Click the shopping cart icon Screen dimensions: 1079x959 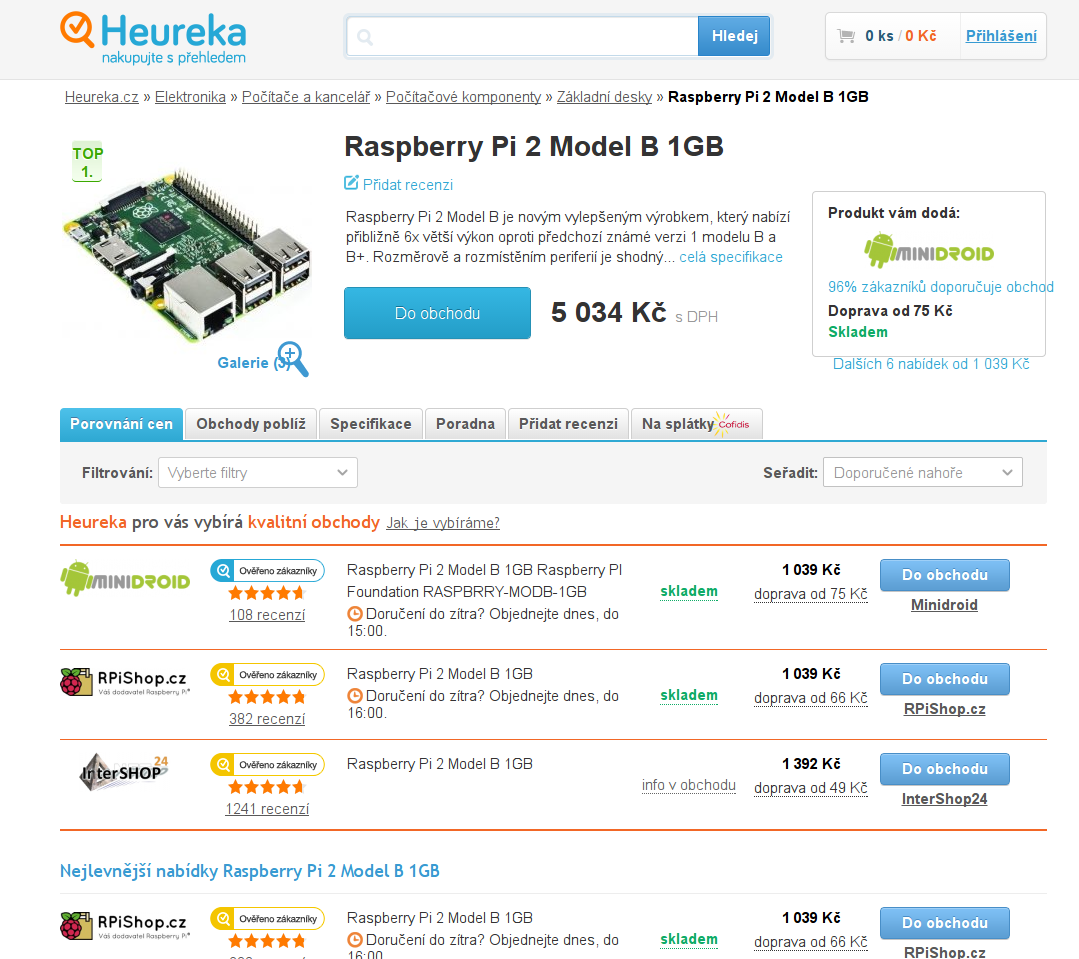(x=846, y=36)
